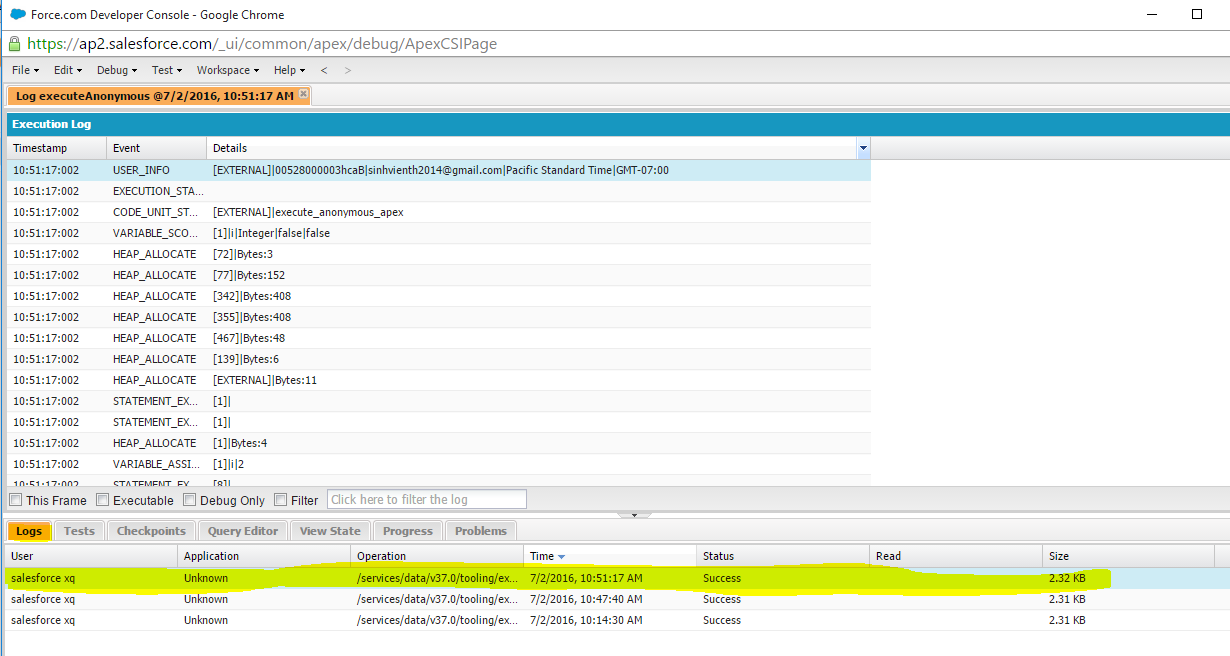Switch to the Checkpoints tab

click(151, 531)
